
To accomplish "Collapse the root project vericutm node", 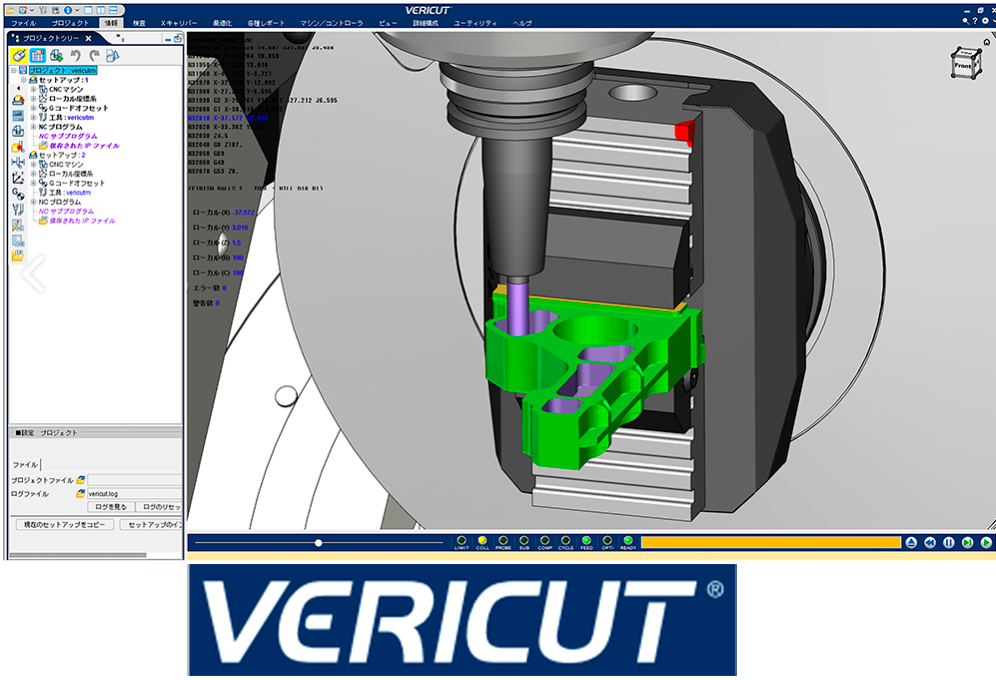I will coord(14,70).
